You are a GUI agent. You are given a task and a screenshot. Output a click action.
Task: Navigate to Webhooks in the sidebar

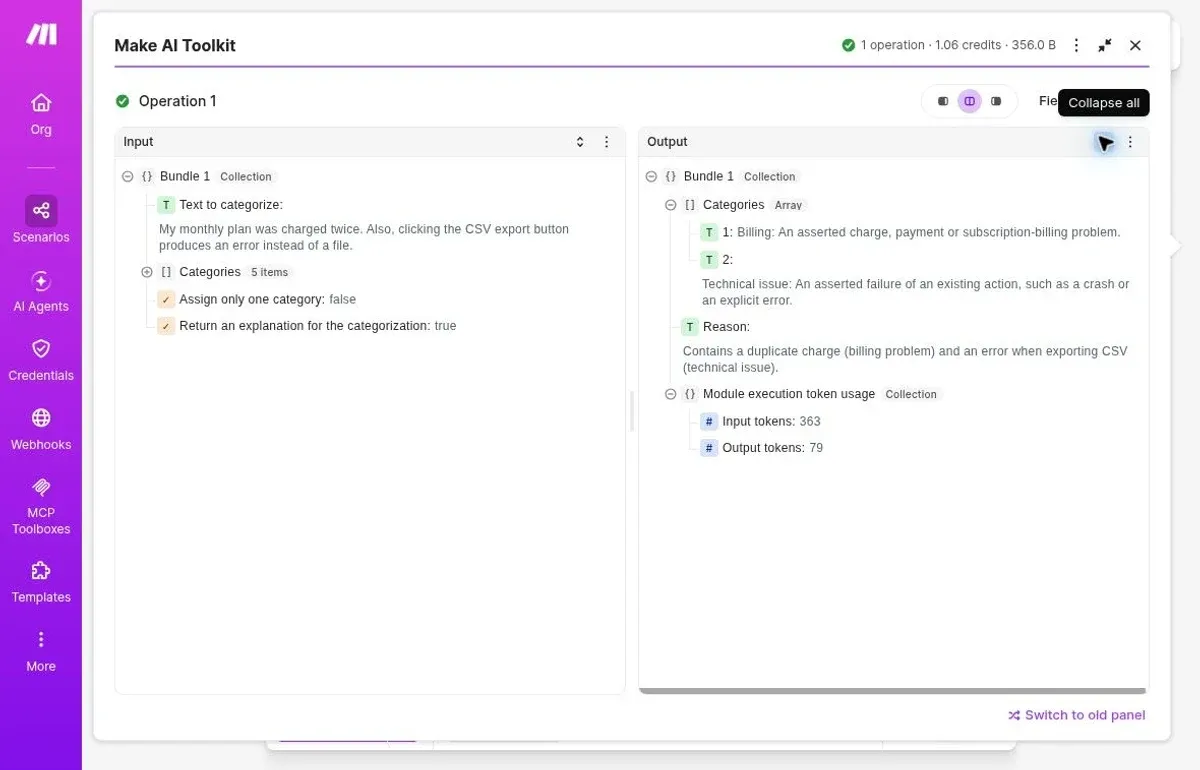[41, 429]
